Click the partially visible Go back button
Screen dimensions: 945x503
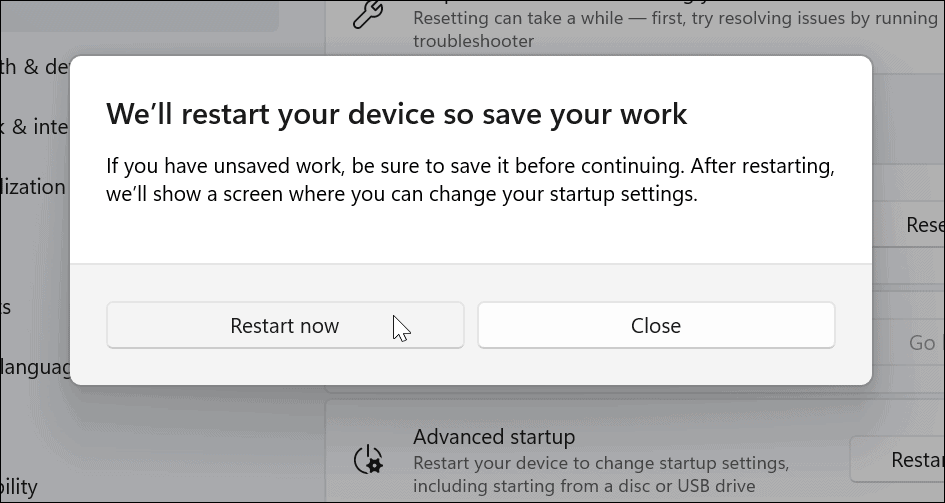point(920,343)
